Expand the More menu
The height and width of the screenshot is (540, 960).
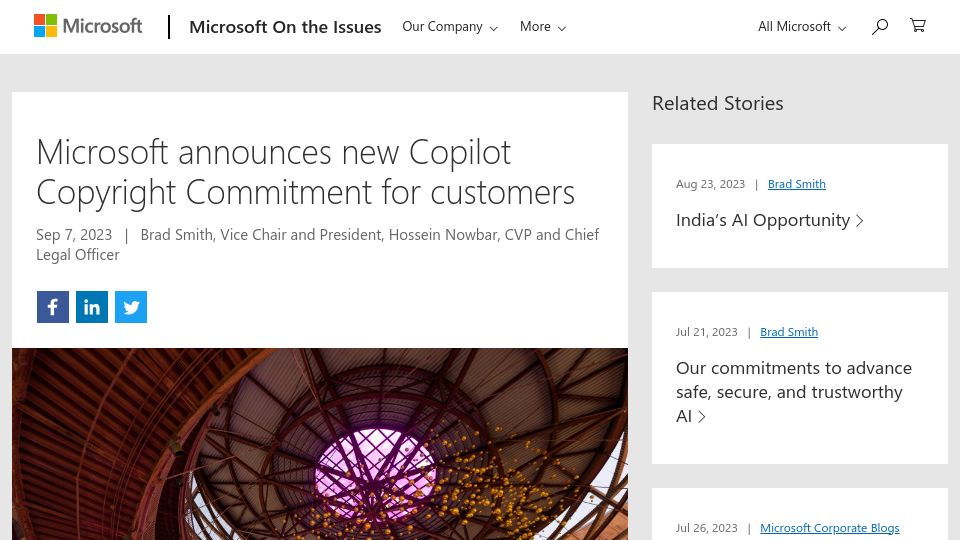click(543, 27)
